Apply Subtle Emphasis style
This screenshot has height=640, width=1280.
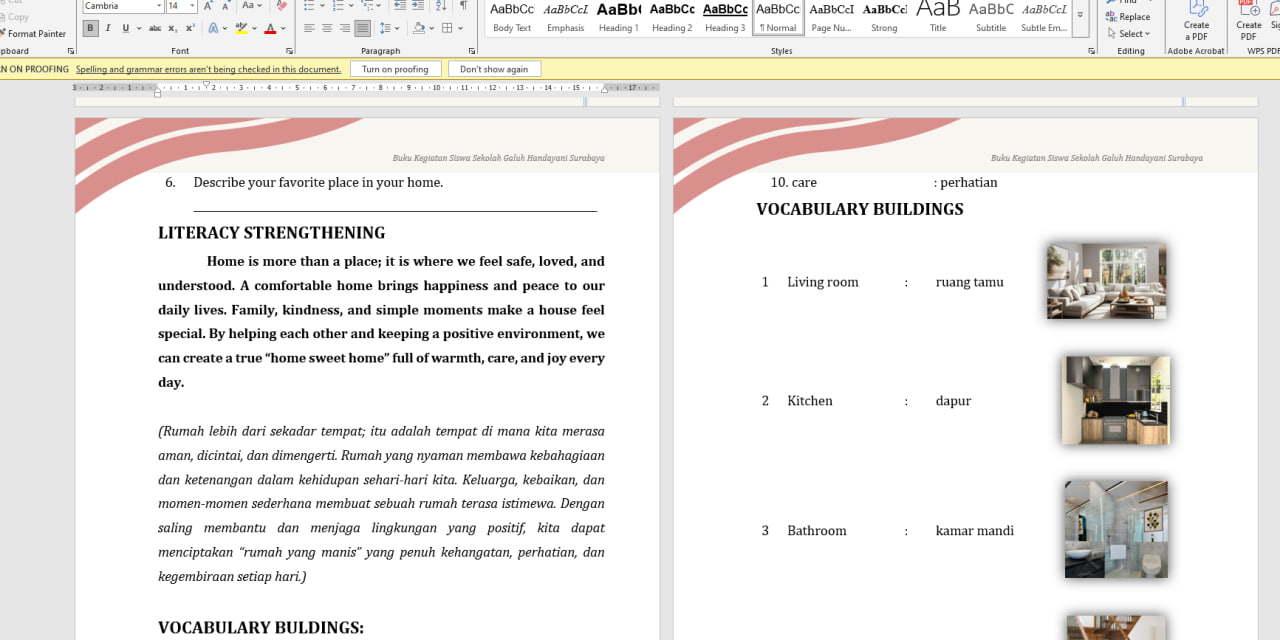click(x=1044, y=17)
